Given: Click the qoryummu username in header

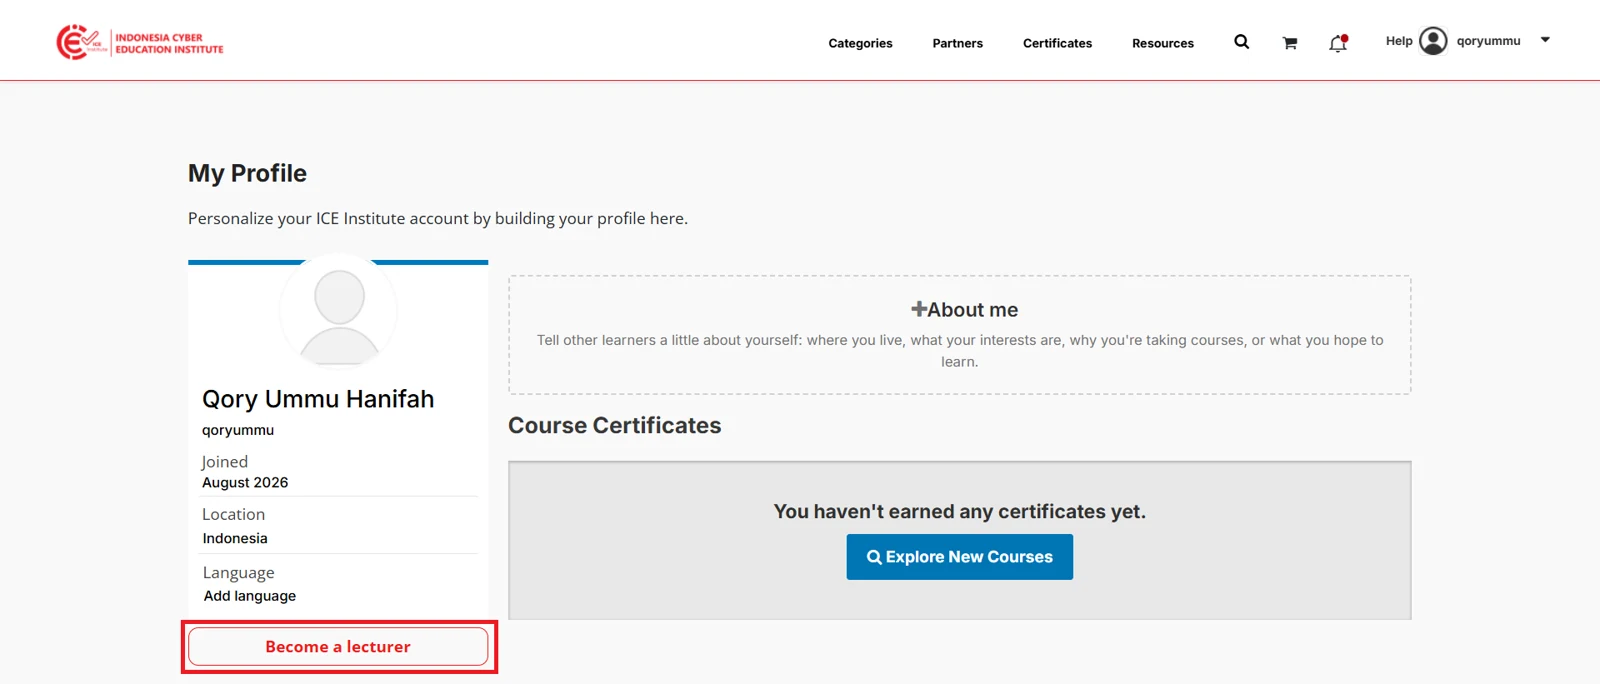Looking at the screenshot, I should [x=1488, y=41].
